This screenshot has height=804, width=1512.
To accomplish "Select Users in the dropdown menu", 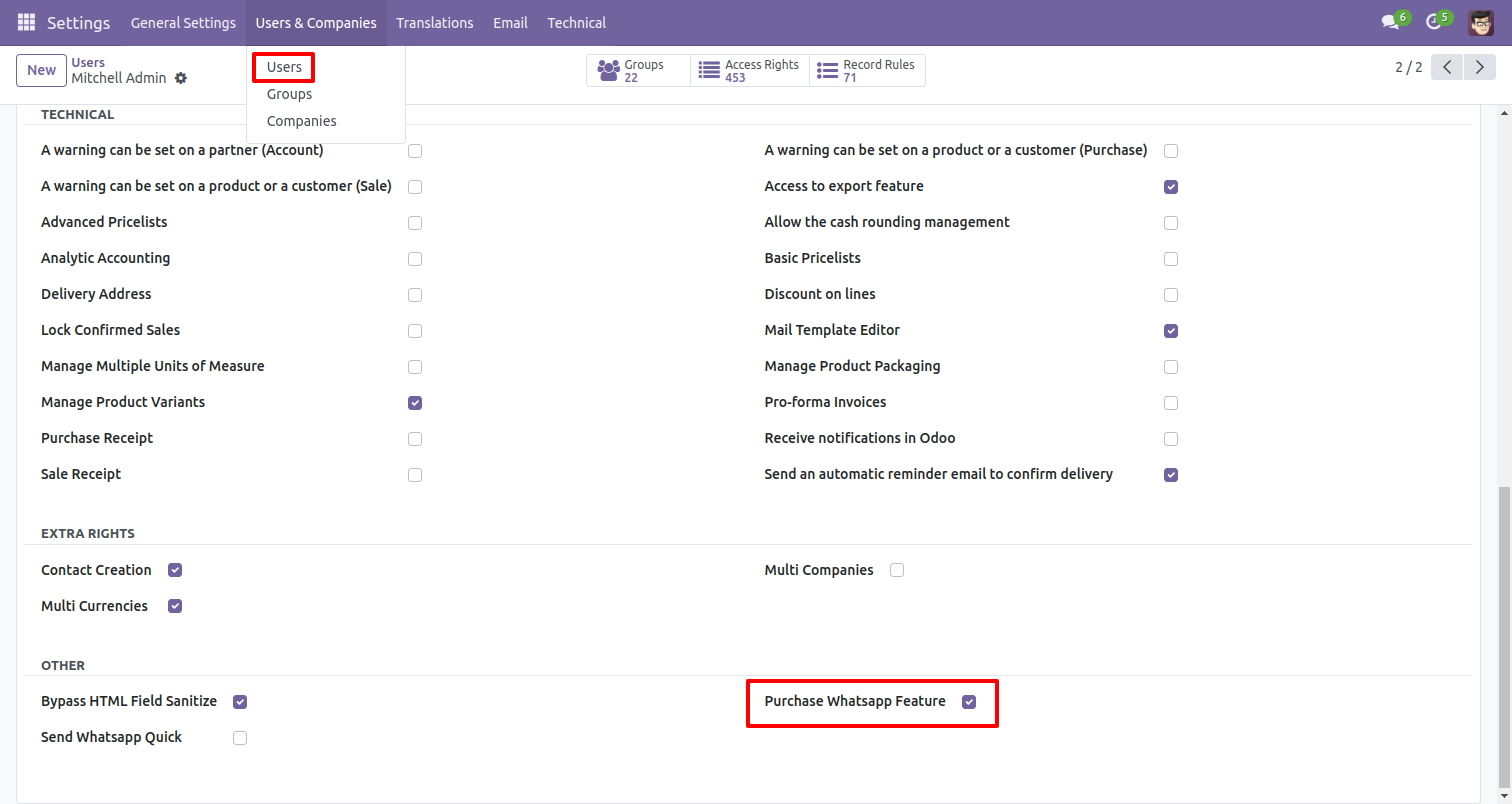I will (284, 67).
